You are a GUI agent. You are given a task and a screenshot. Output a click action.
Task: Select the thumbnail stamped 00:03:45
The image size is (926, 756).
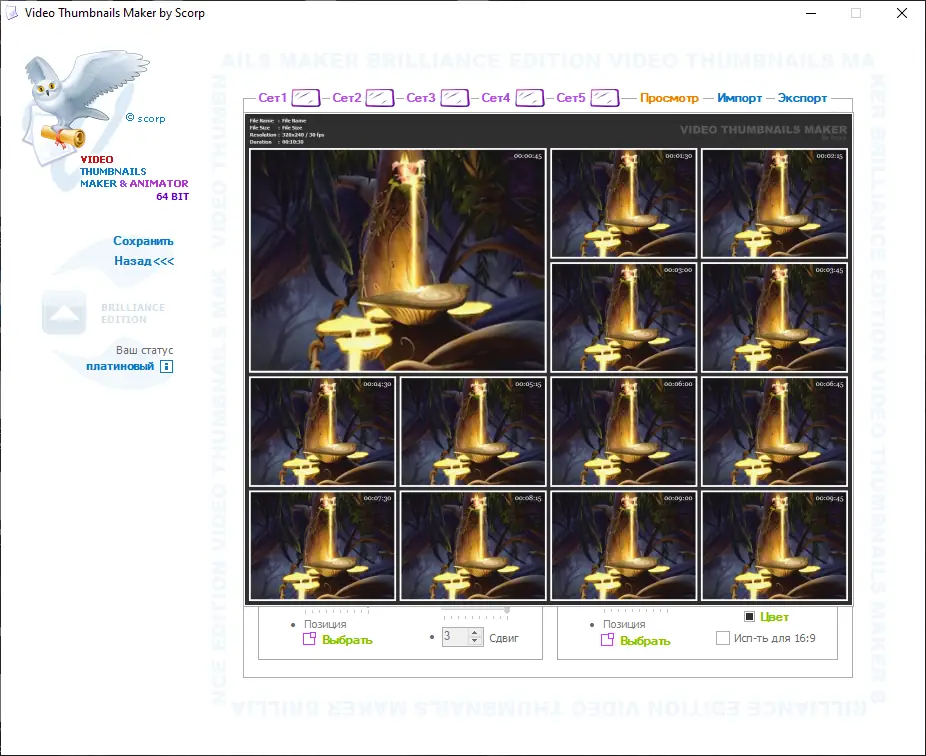(774, 317)
